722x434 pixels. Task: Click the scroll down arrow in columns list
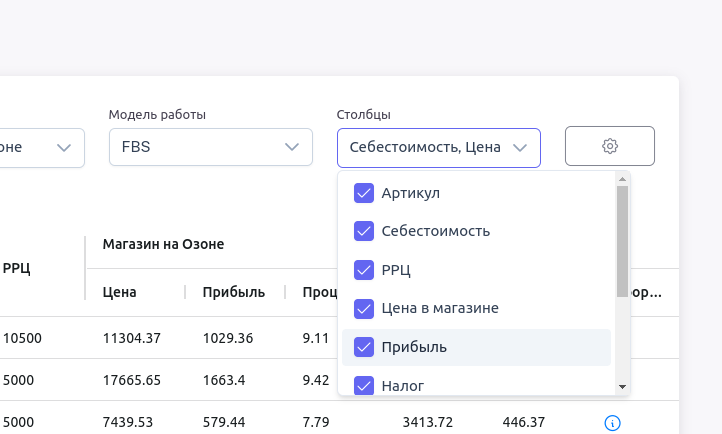pyautogui.click(x=623, y=387)
